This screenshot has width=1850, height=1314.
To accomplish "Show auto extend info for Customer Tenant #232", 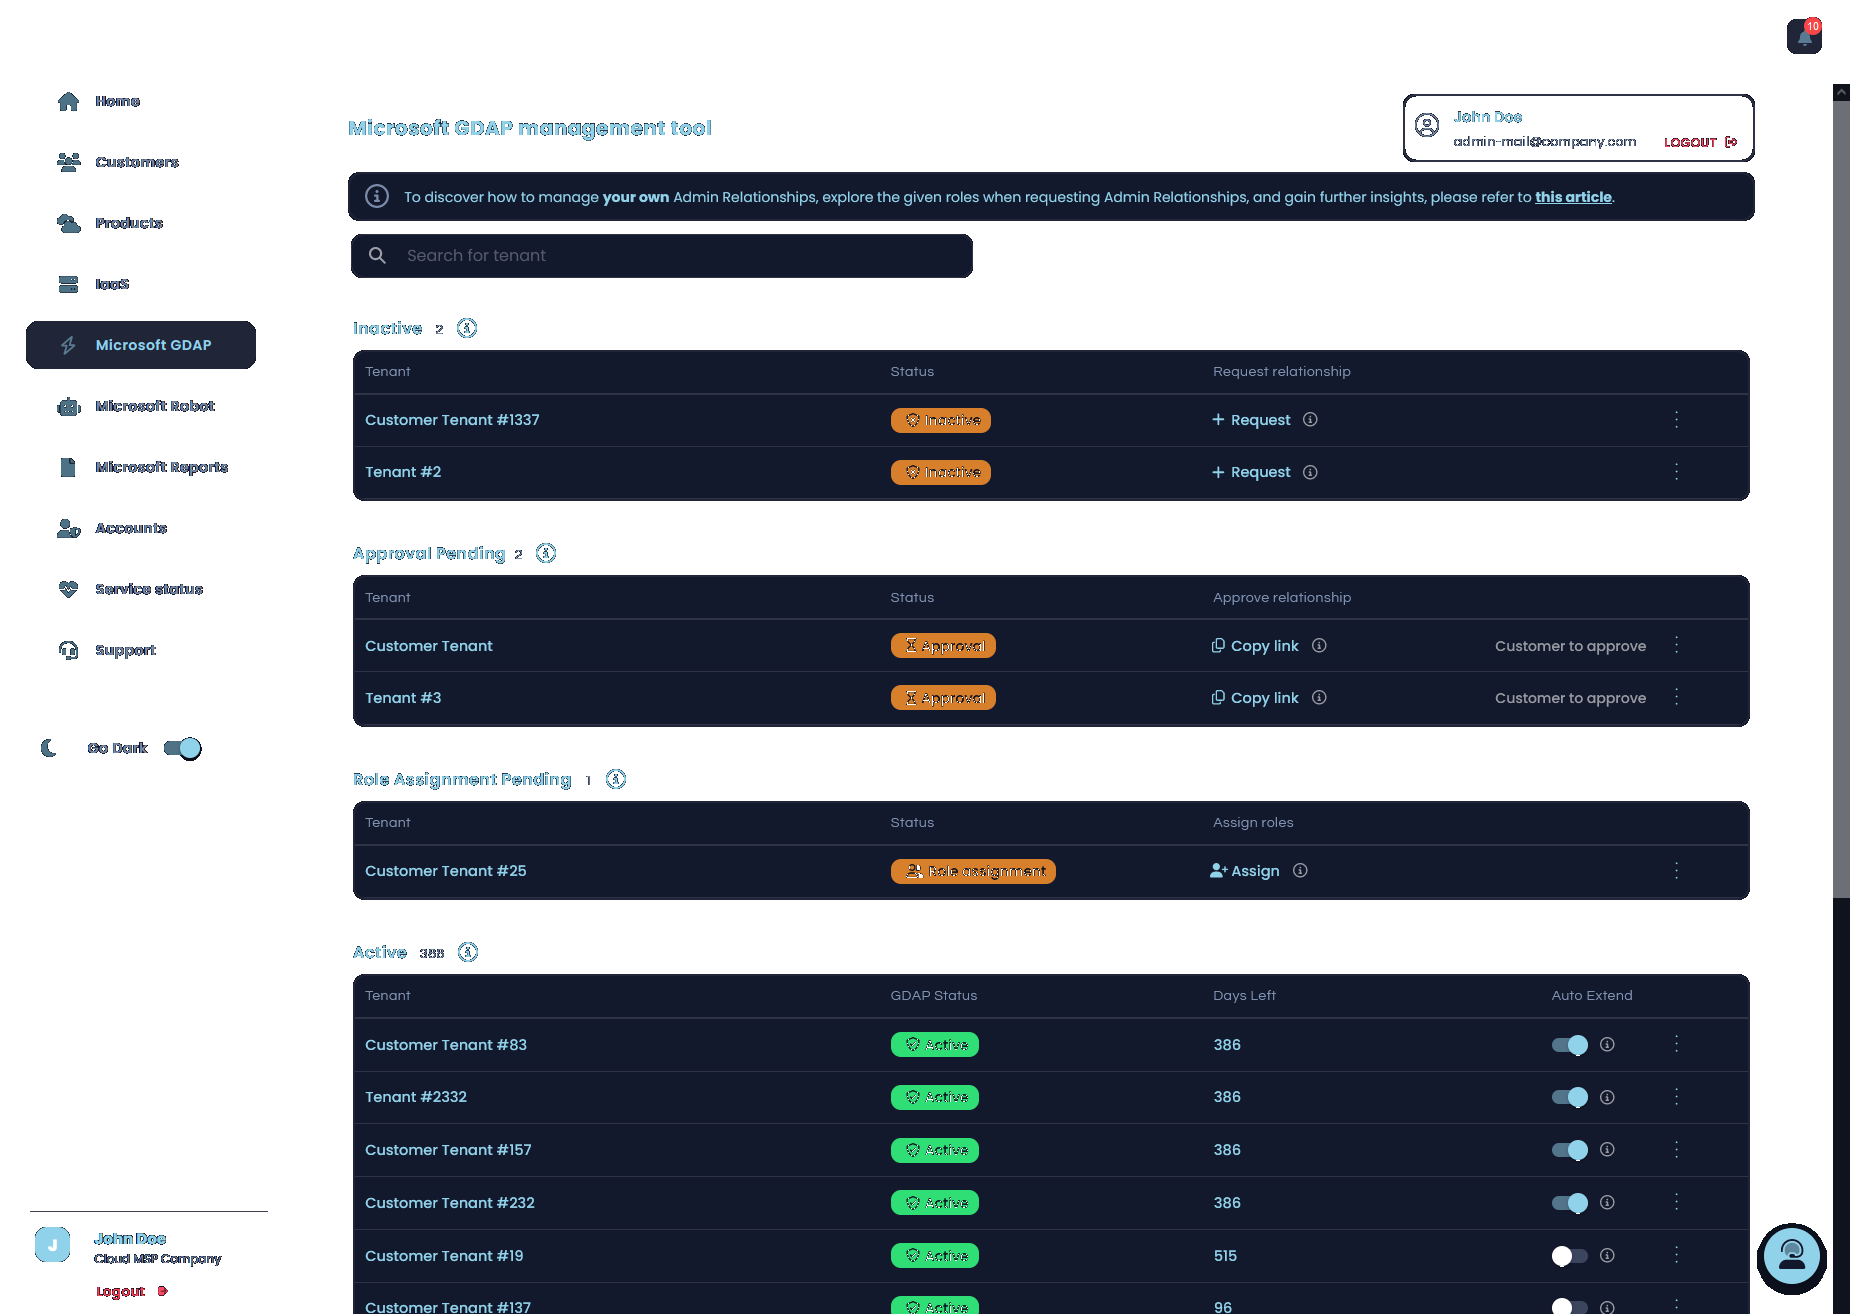I will [1607, 1203].
